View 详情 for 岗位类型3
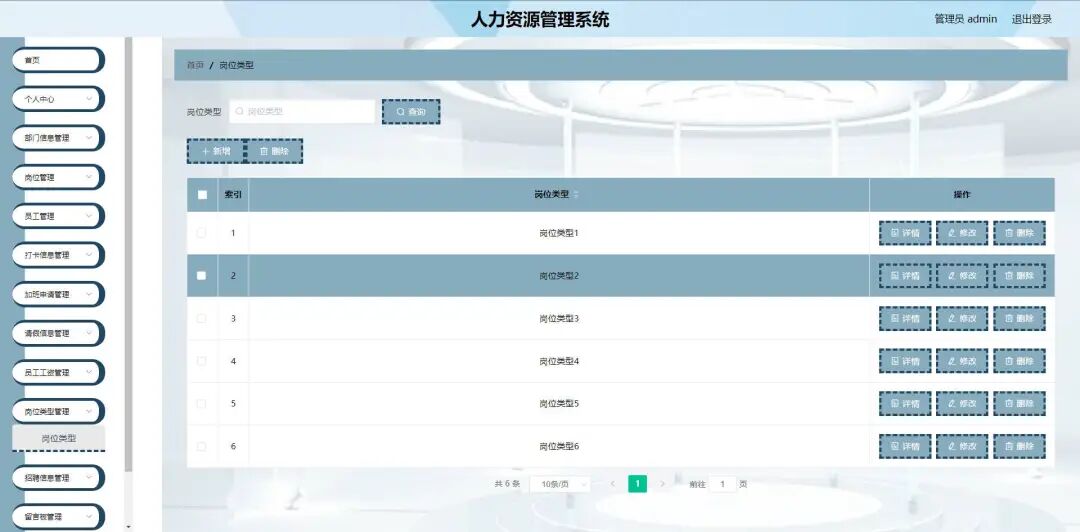1080x532 pixels. 905,318
